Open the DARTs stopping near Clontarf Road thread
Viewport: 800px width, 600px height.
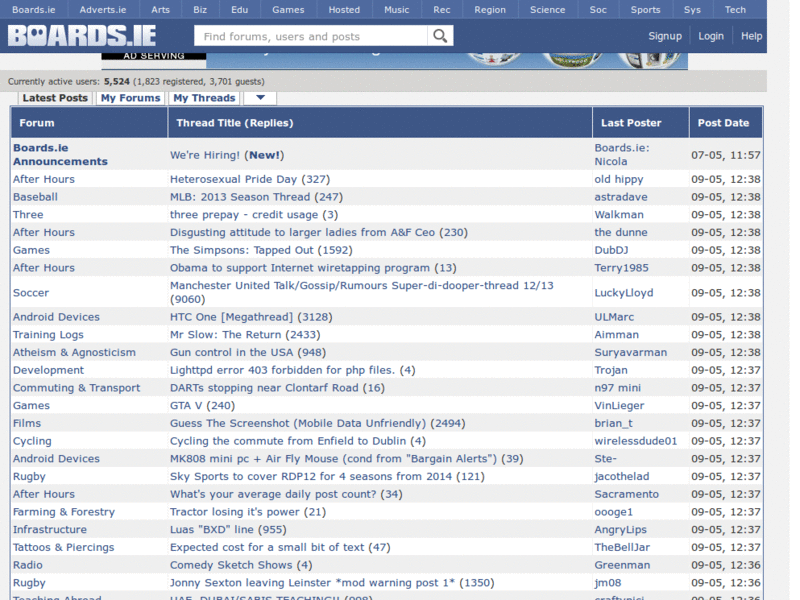click(264, 388)
